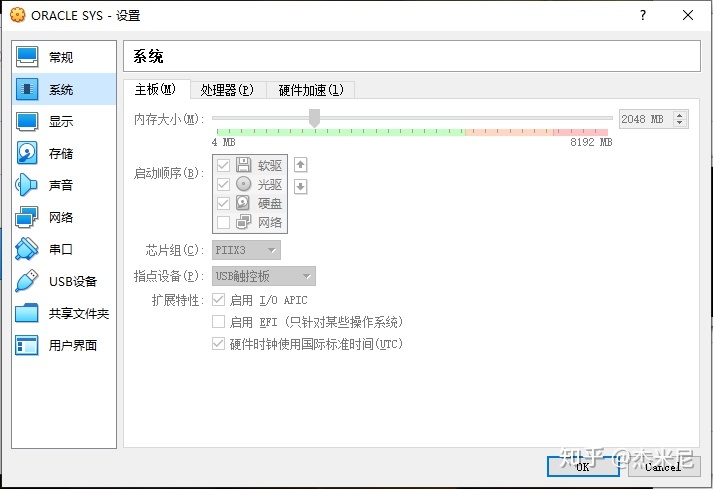713x489 pixels.
Task: Switch to the 硬件加速(L) tab
Action: [311, 90]
